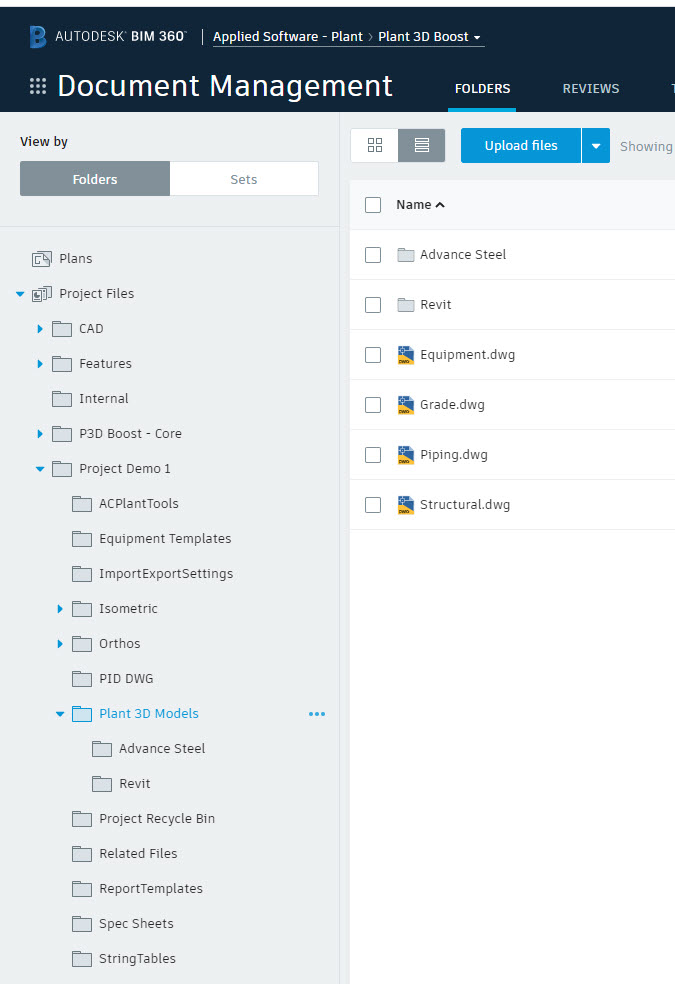675x984 pixels.
Task: Open Plant 3D Models options ellipsis
Action: pyautogui.click(x=317, y=714)
